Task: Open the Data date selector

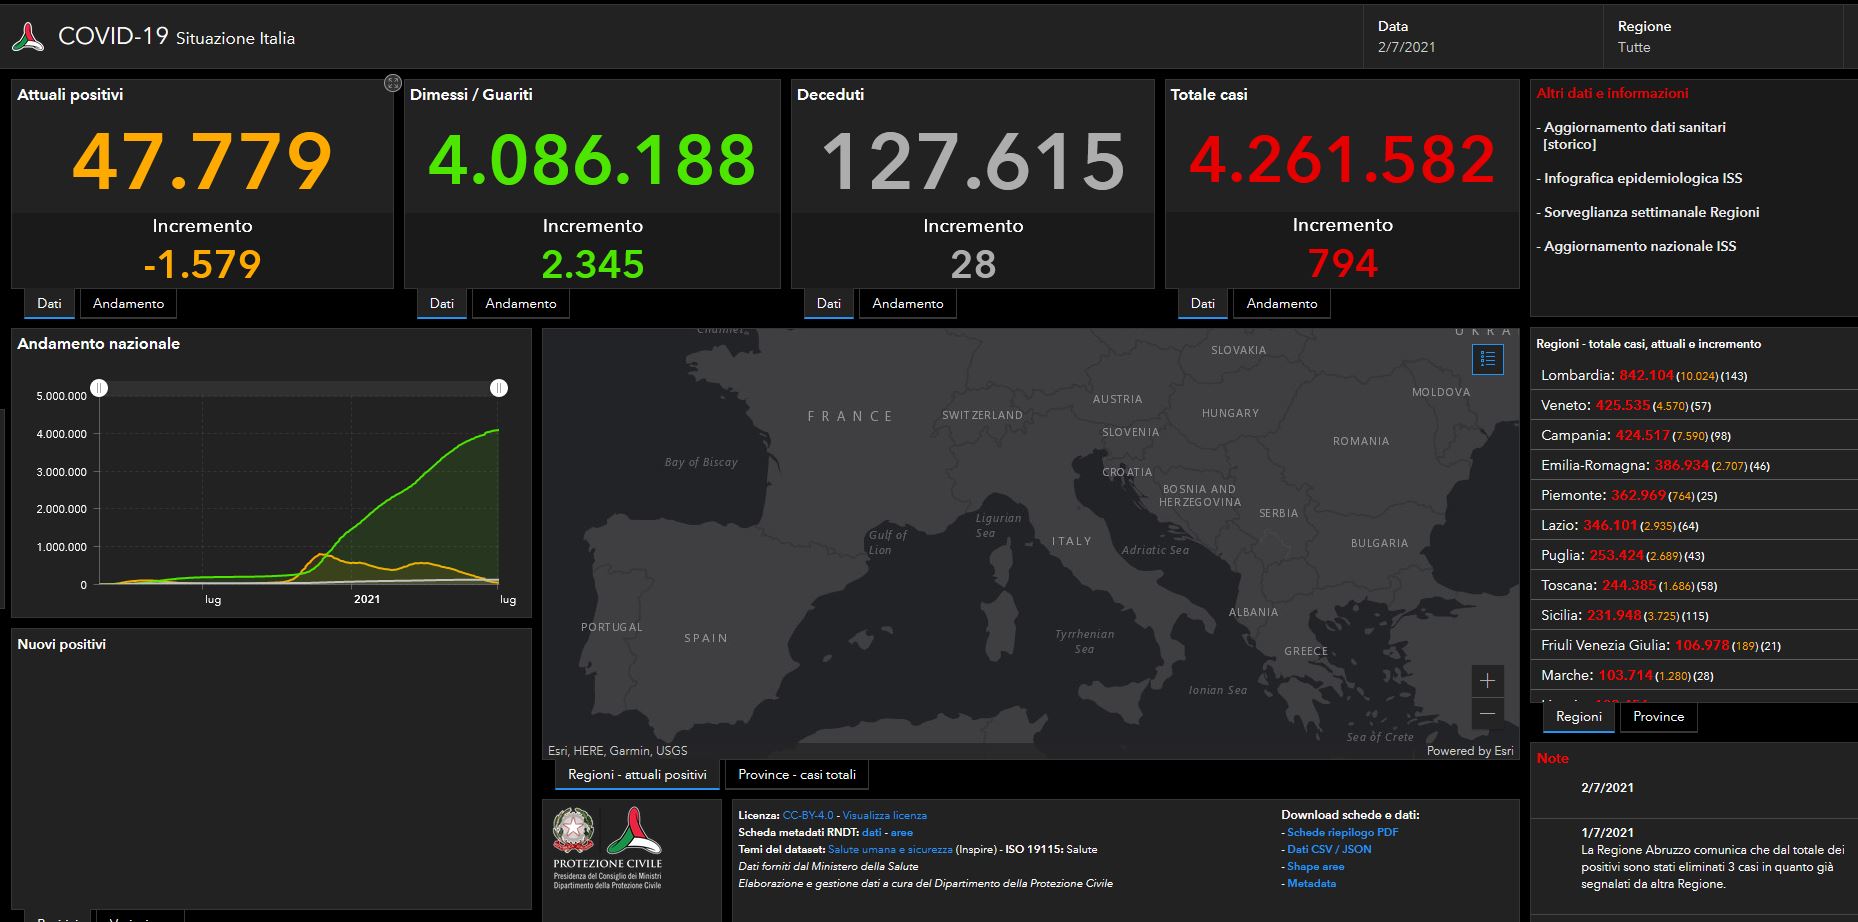Action: tap(1480, 37)
